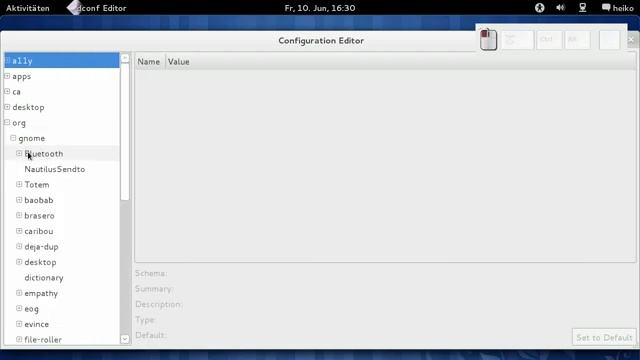Select the caribou entry label
The image size is (640, 360).
pyautogui.click(x=39, y=231)
